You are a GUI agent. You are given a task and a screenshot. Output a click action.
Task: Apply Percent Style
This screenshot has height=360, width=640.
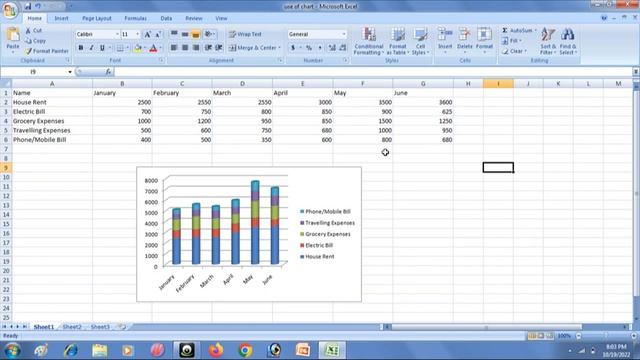[309, 48]
